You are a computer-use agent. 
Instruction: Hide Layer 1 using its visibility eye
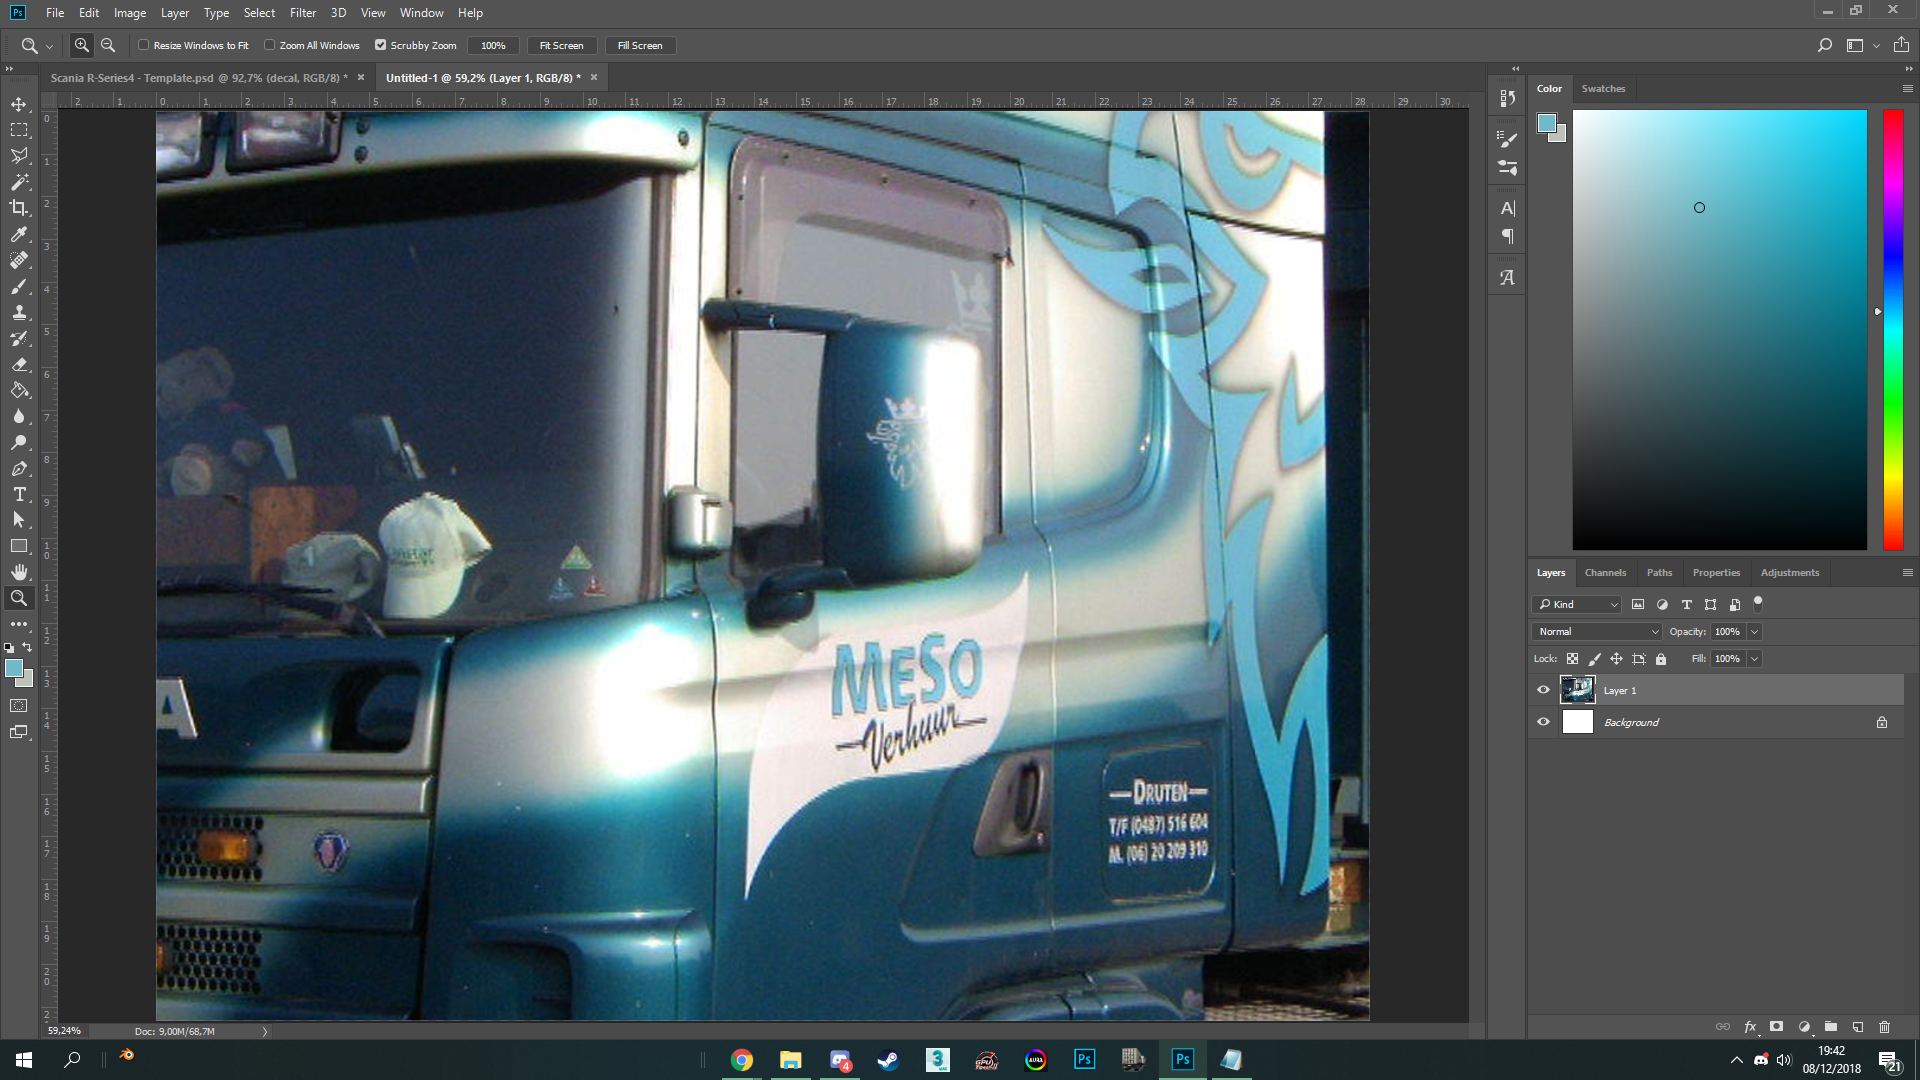(x=1543, y=690)
